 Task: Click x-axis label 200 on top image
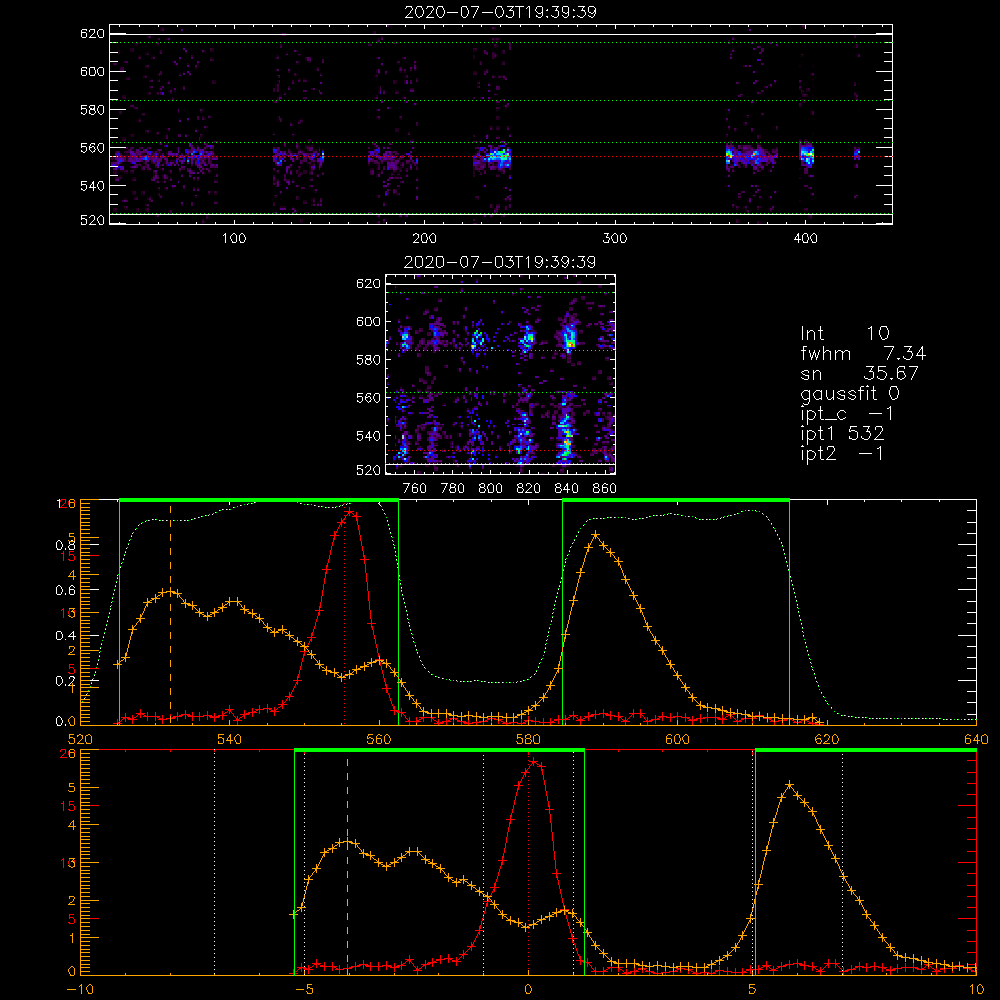(x=424, y=239)
